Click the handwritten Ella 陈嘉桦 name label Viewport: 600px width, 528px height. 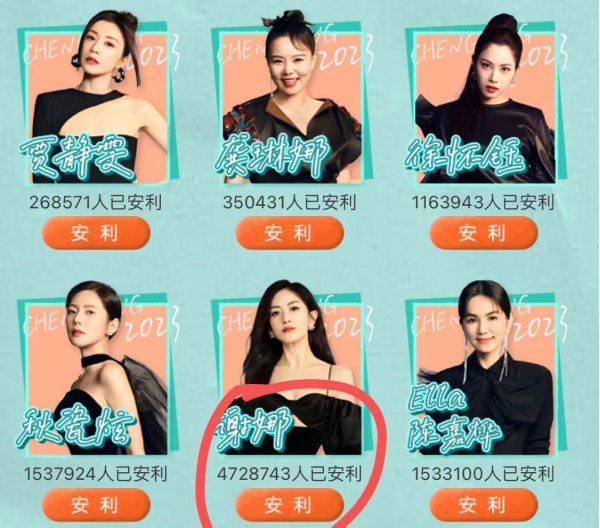(453, 423)
